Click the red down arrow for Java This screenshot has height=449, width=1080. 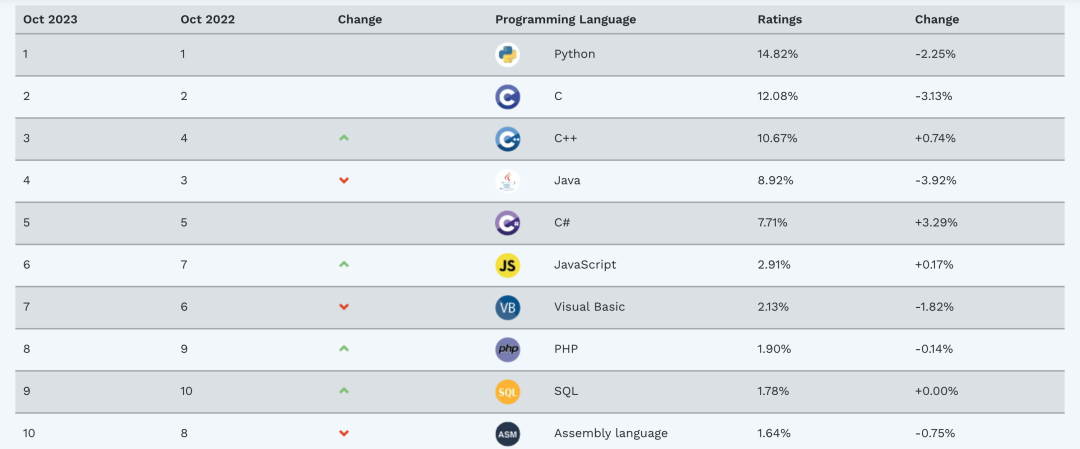(x=344, y=181)
